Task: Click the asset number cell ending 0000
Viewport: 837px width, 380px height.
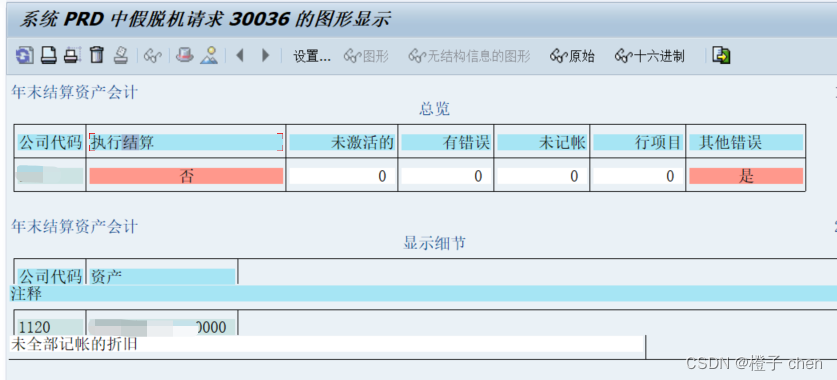Action: (162, 327)
